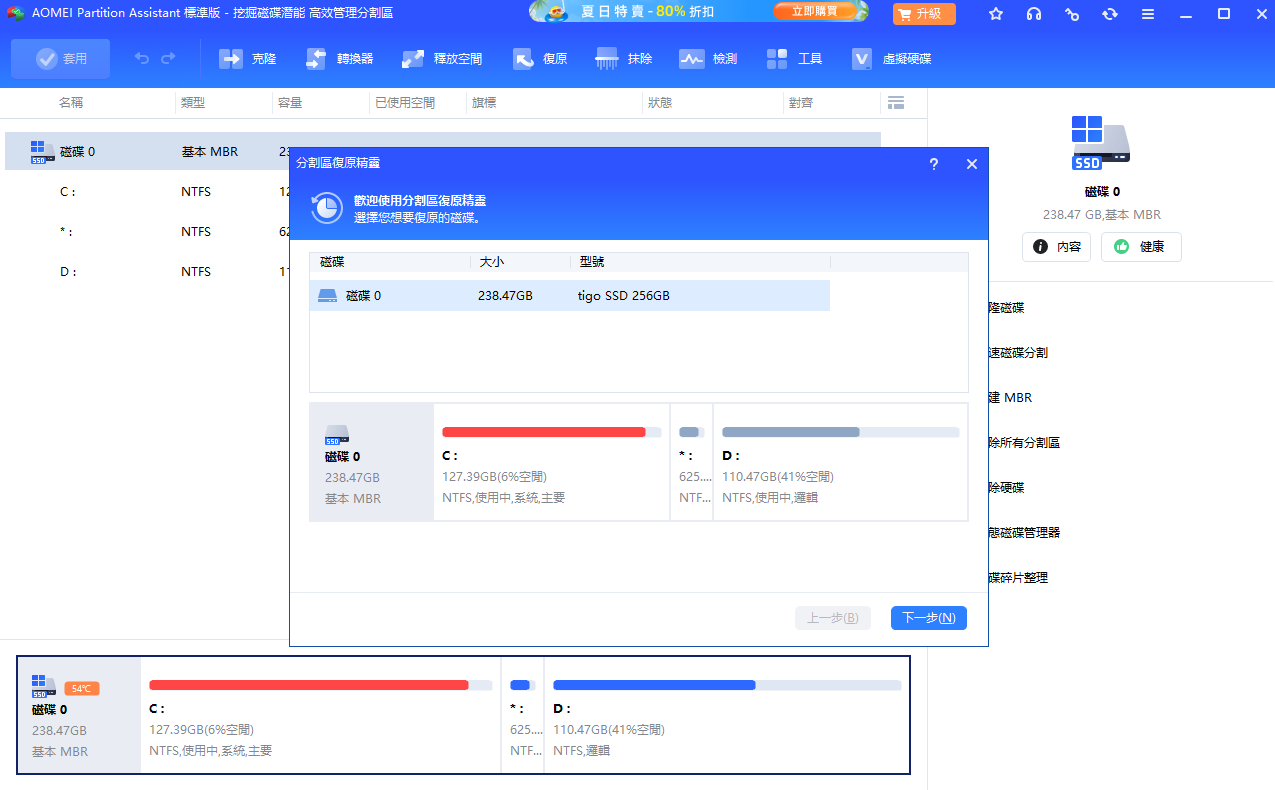This screenshot has width=1275, height=790.
Task: Click the star favorites icon in title bar
Action: [x=996, y=14]
